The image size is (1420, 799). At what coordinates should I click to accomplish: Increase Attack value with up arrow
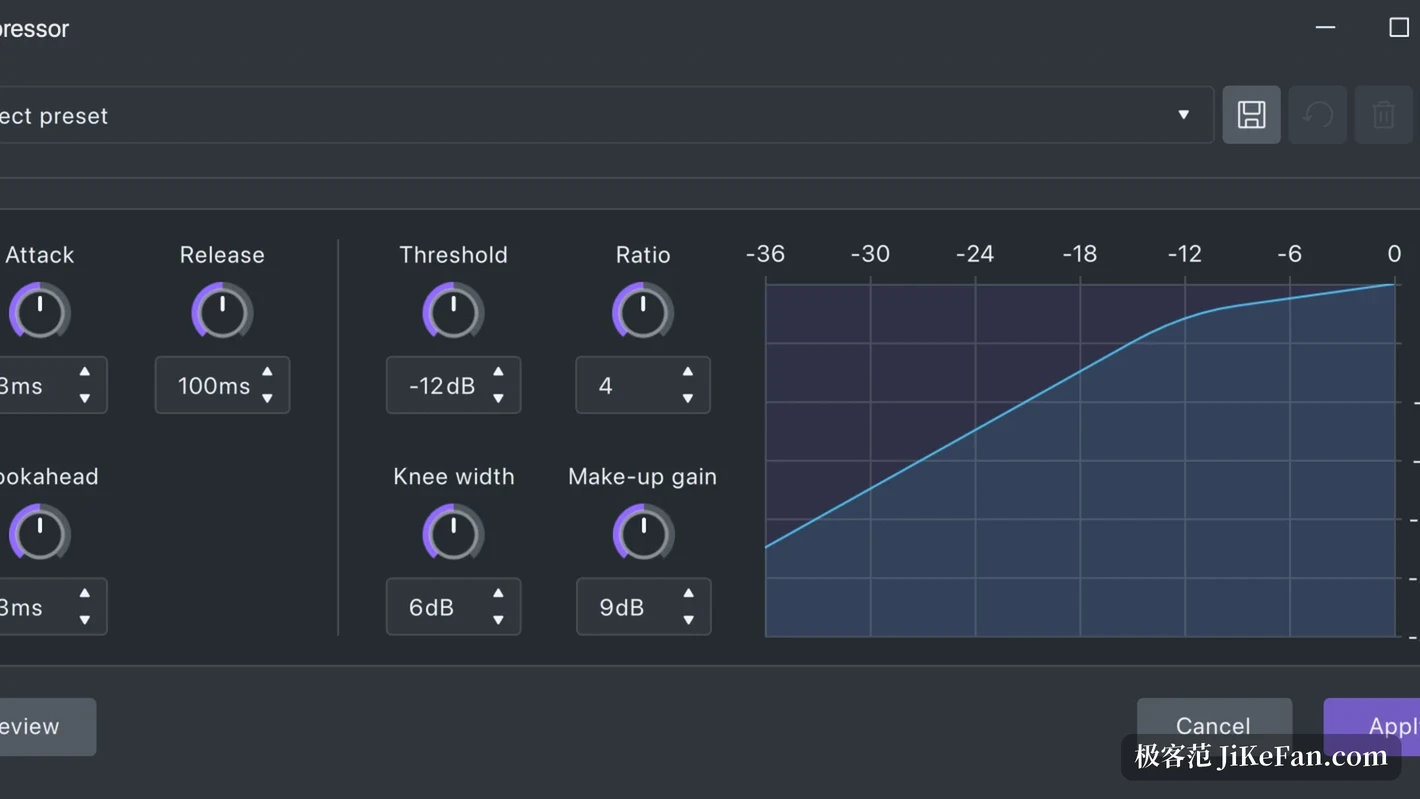click(x=85, y=372)
